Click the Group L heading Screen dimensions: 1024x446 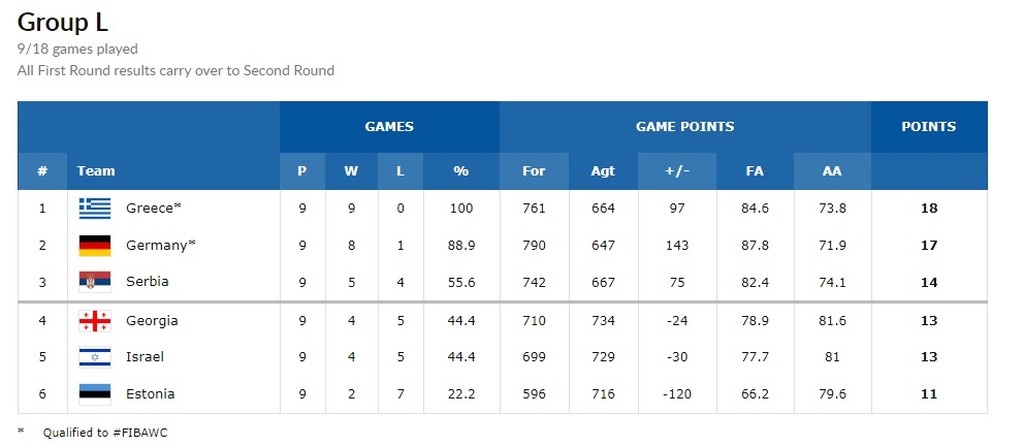pyautogui.click(x=63, y=21)
